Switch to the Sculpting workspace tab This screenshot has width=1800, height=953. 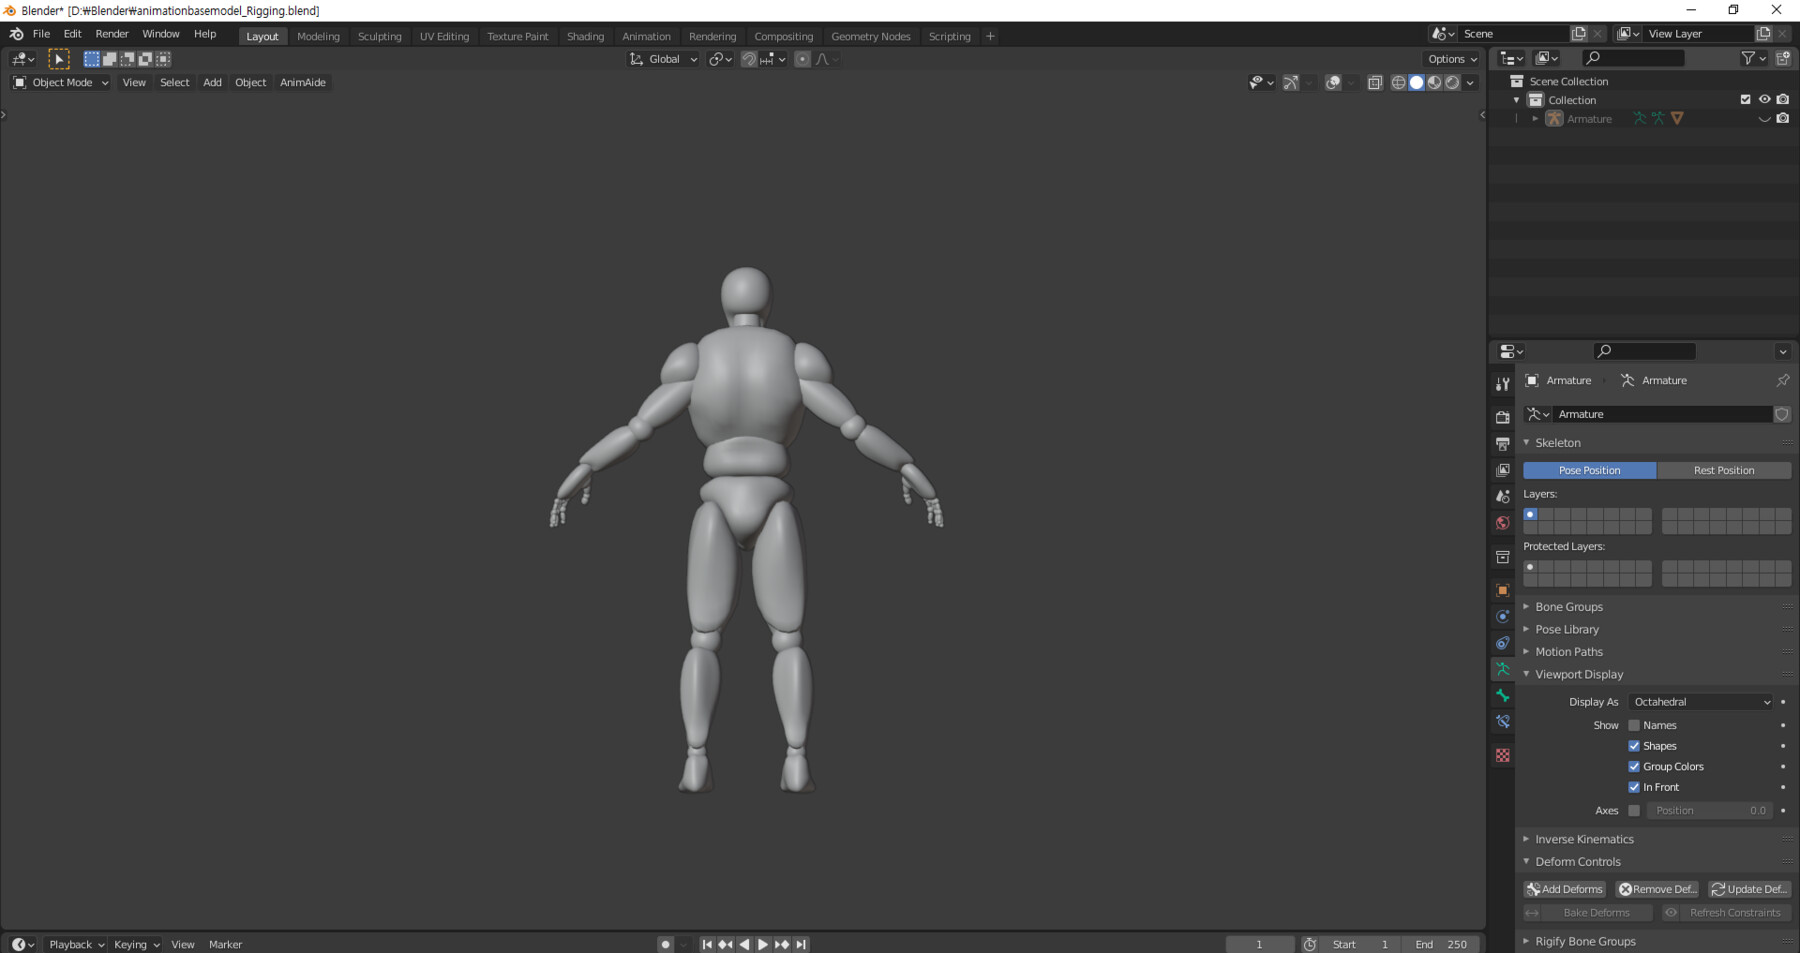(x=380, y=36)
